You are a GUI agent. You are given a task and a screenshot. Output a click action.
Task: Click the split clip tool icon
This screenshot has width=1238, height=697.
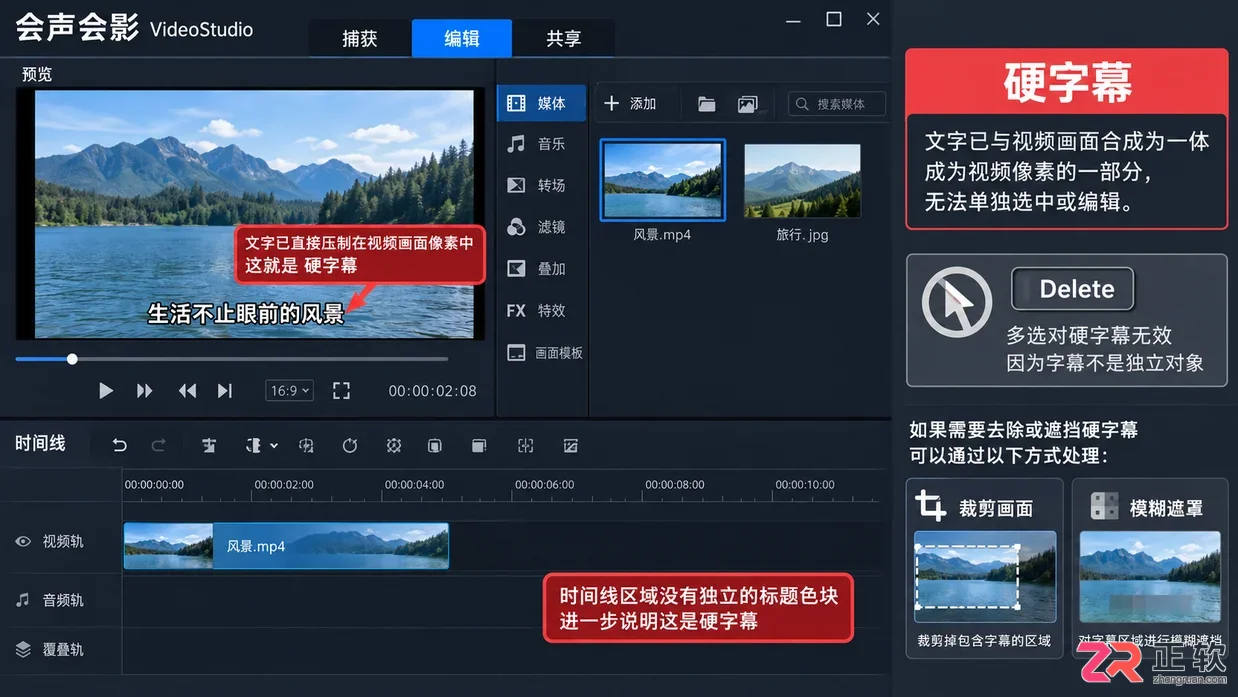click(254, 446)
